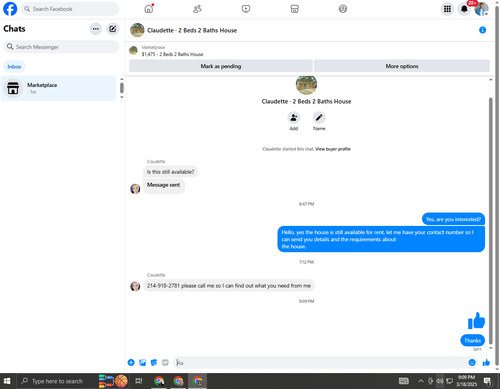This screenshot has width=500, height=389.
Task: Open the $1,475 2 Beds listing link
Action: (x=172, y=54)
